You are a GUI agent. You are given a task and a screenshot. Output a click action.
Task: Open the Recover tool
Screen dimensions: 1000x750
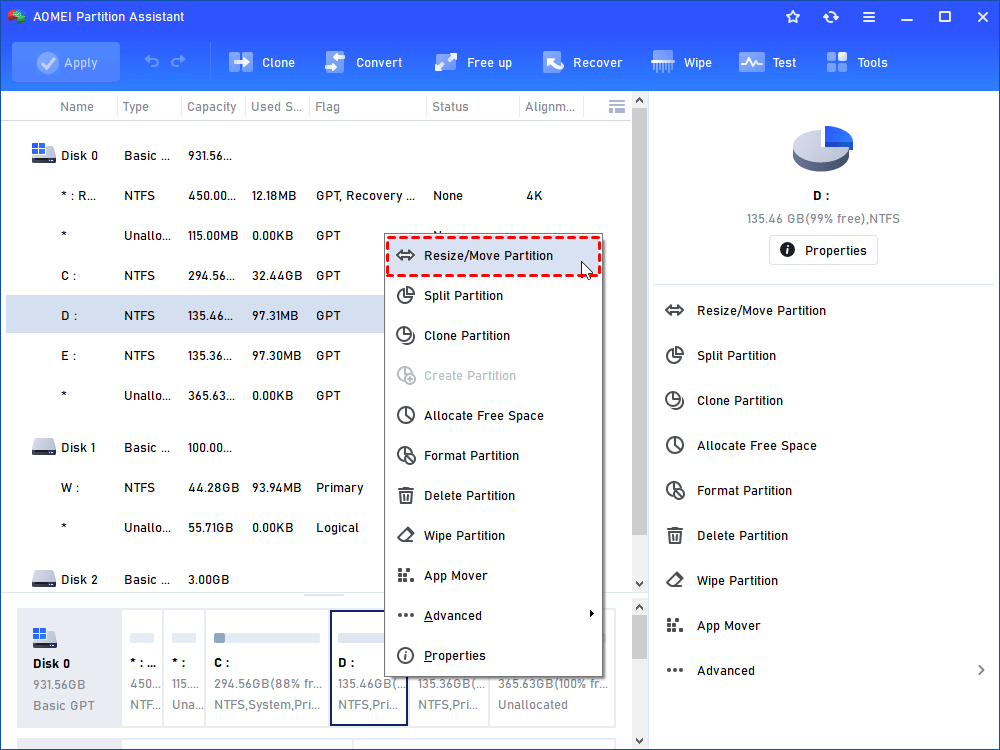click(582, 62)
